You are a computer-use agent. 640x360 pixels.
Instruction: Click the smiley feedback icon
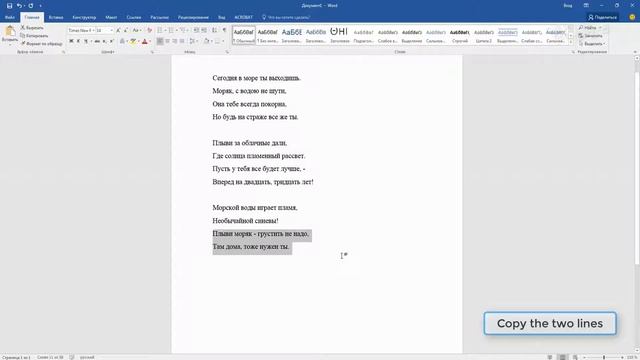[x=632, y=17]
